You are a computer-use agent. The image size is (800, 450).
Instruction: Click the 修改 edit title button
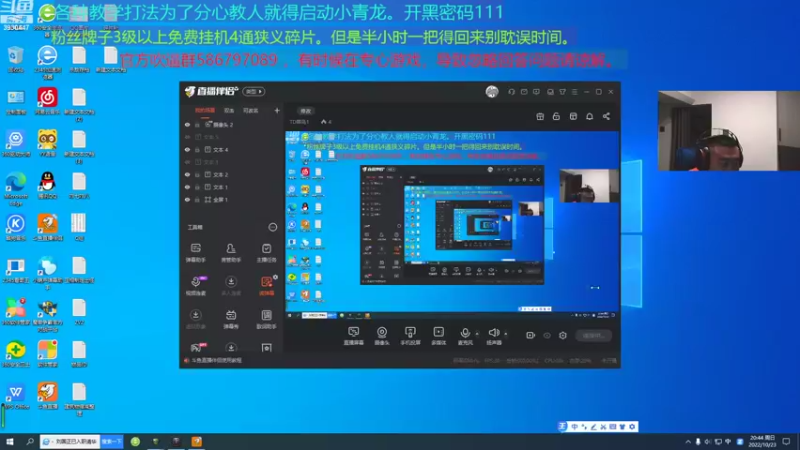coord(306,111)
